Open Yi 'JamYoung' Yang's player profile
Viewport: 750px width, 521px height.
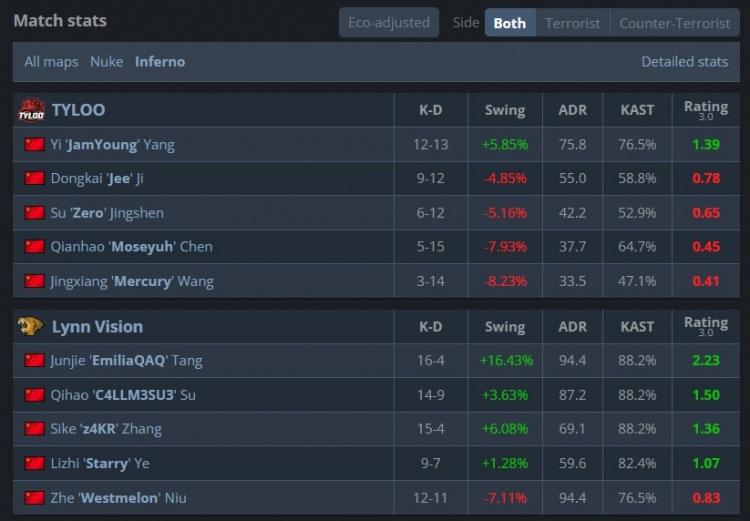coord(112,144)
